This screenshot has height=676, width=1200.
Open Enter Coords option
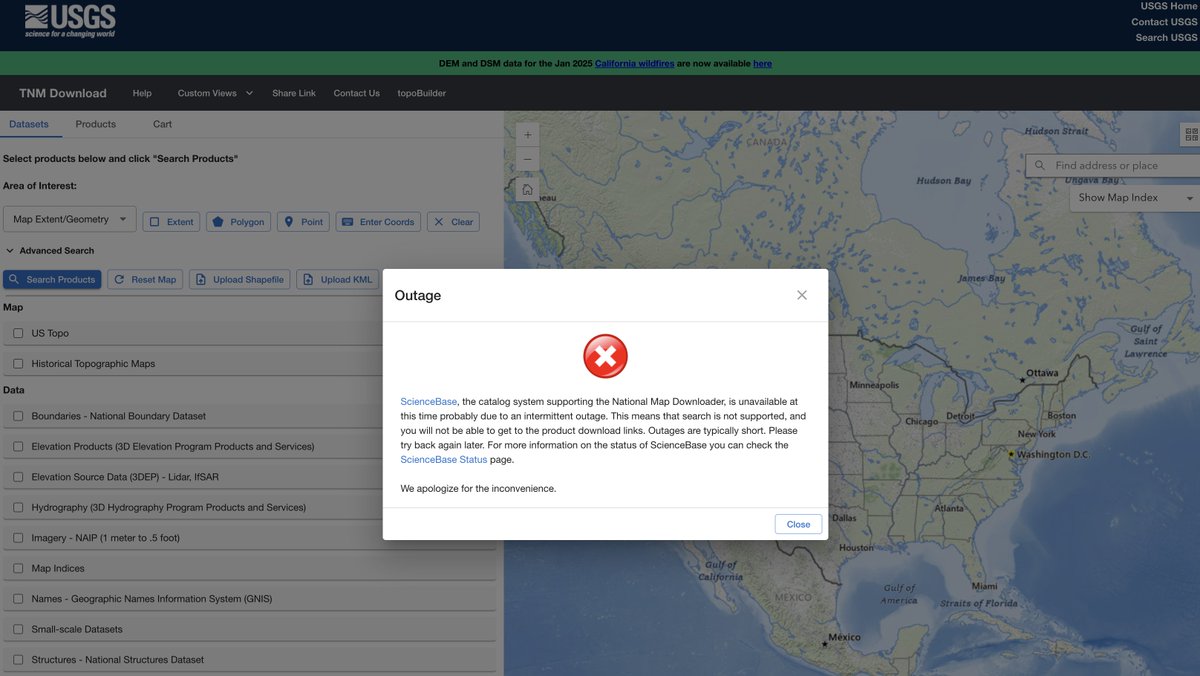pos(378,222)
